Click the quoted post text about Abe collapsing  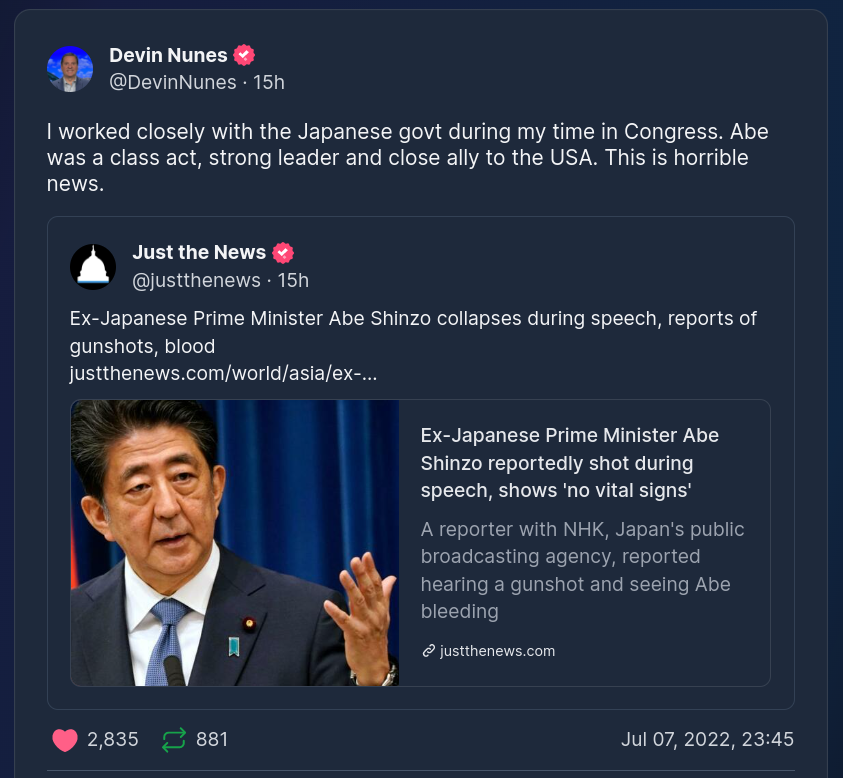click(x=413, y=332)
